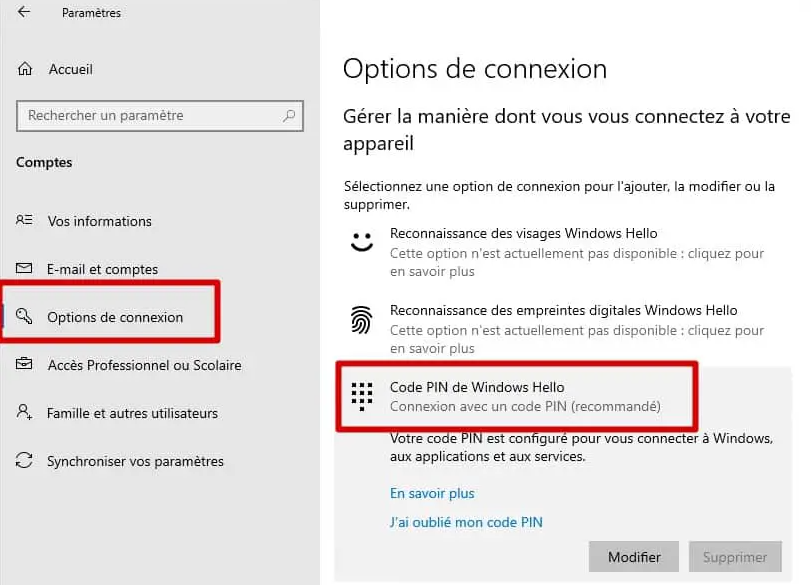This screenshot has width=811, height=585.
Task: Click the Synchroniser sync arrows icon
Action: [25, 461]
